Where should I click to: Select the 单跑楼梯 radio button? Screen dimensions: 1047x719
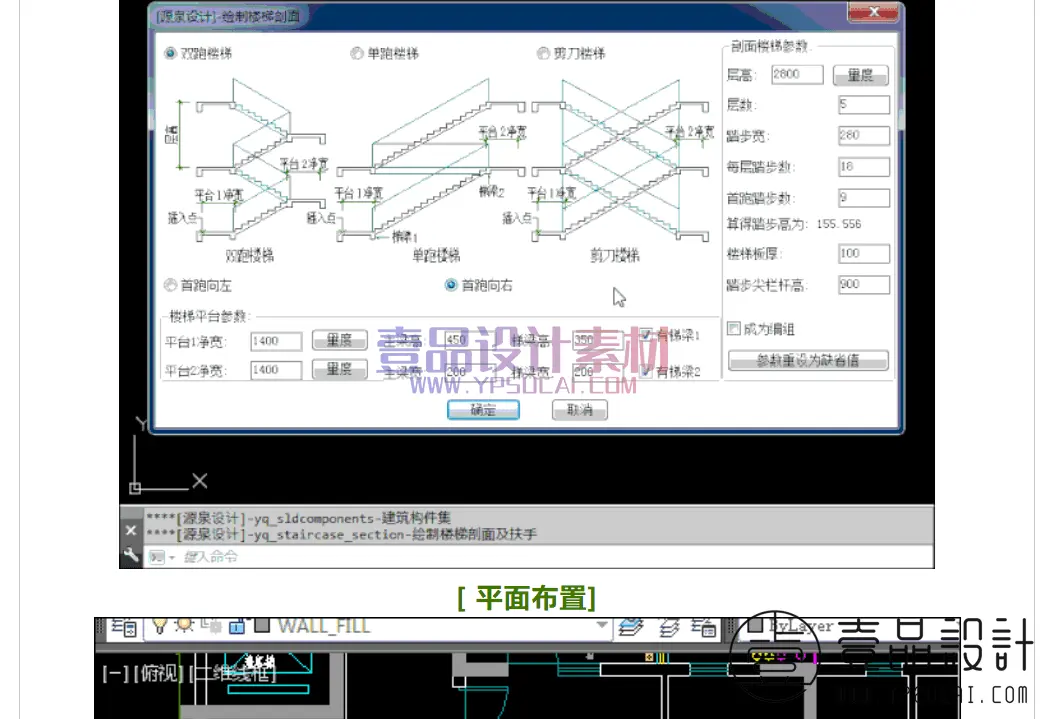357,53
